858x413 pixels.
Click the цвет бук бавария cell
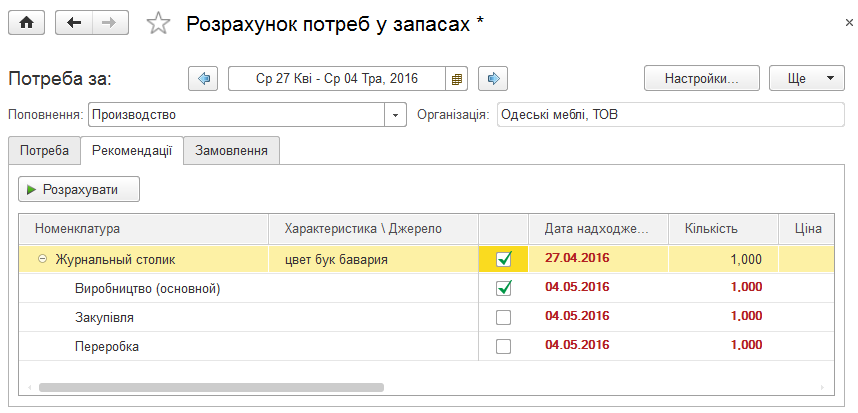click(374, 259)
